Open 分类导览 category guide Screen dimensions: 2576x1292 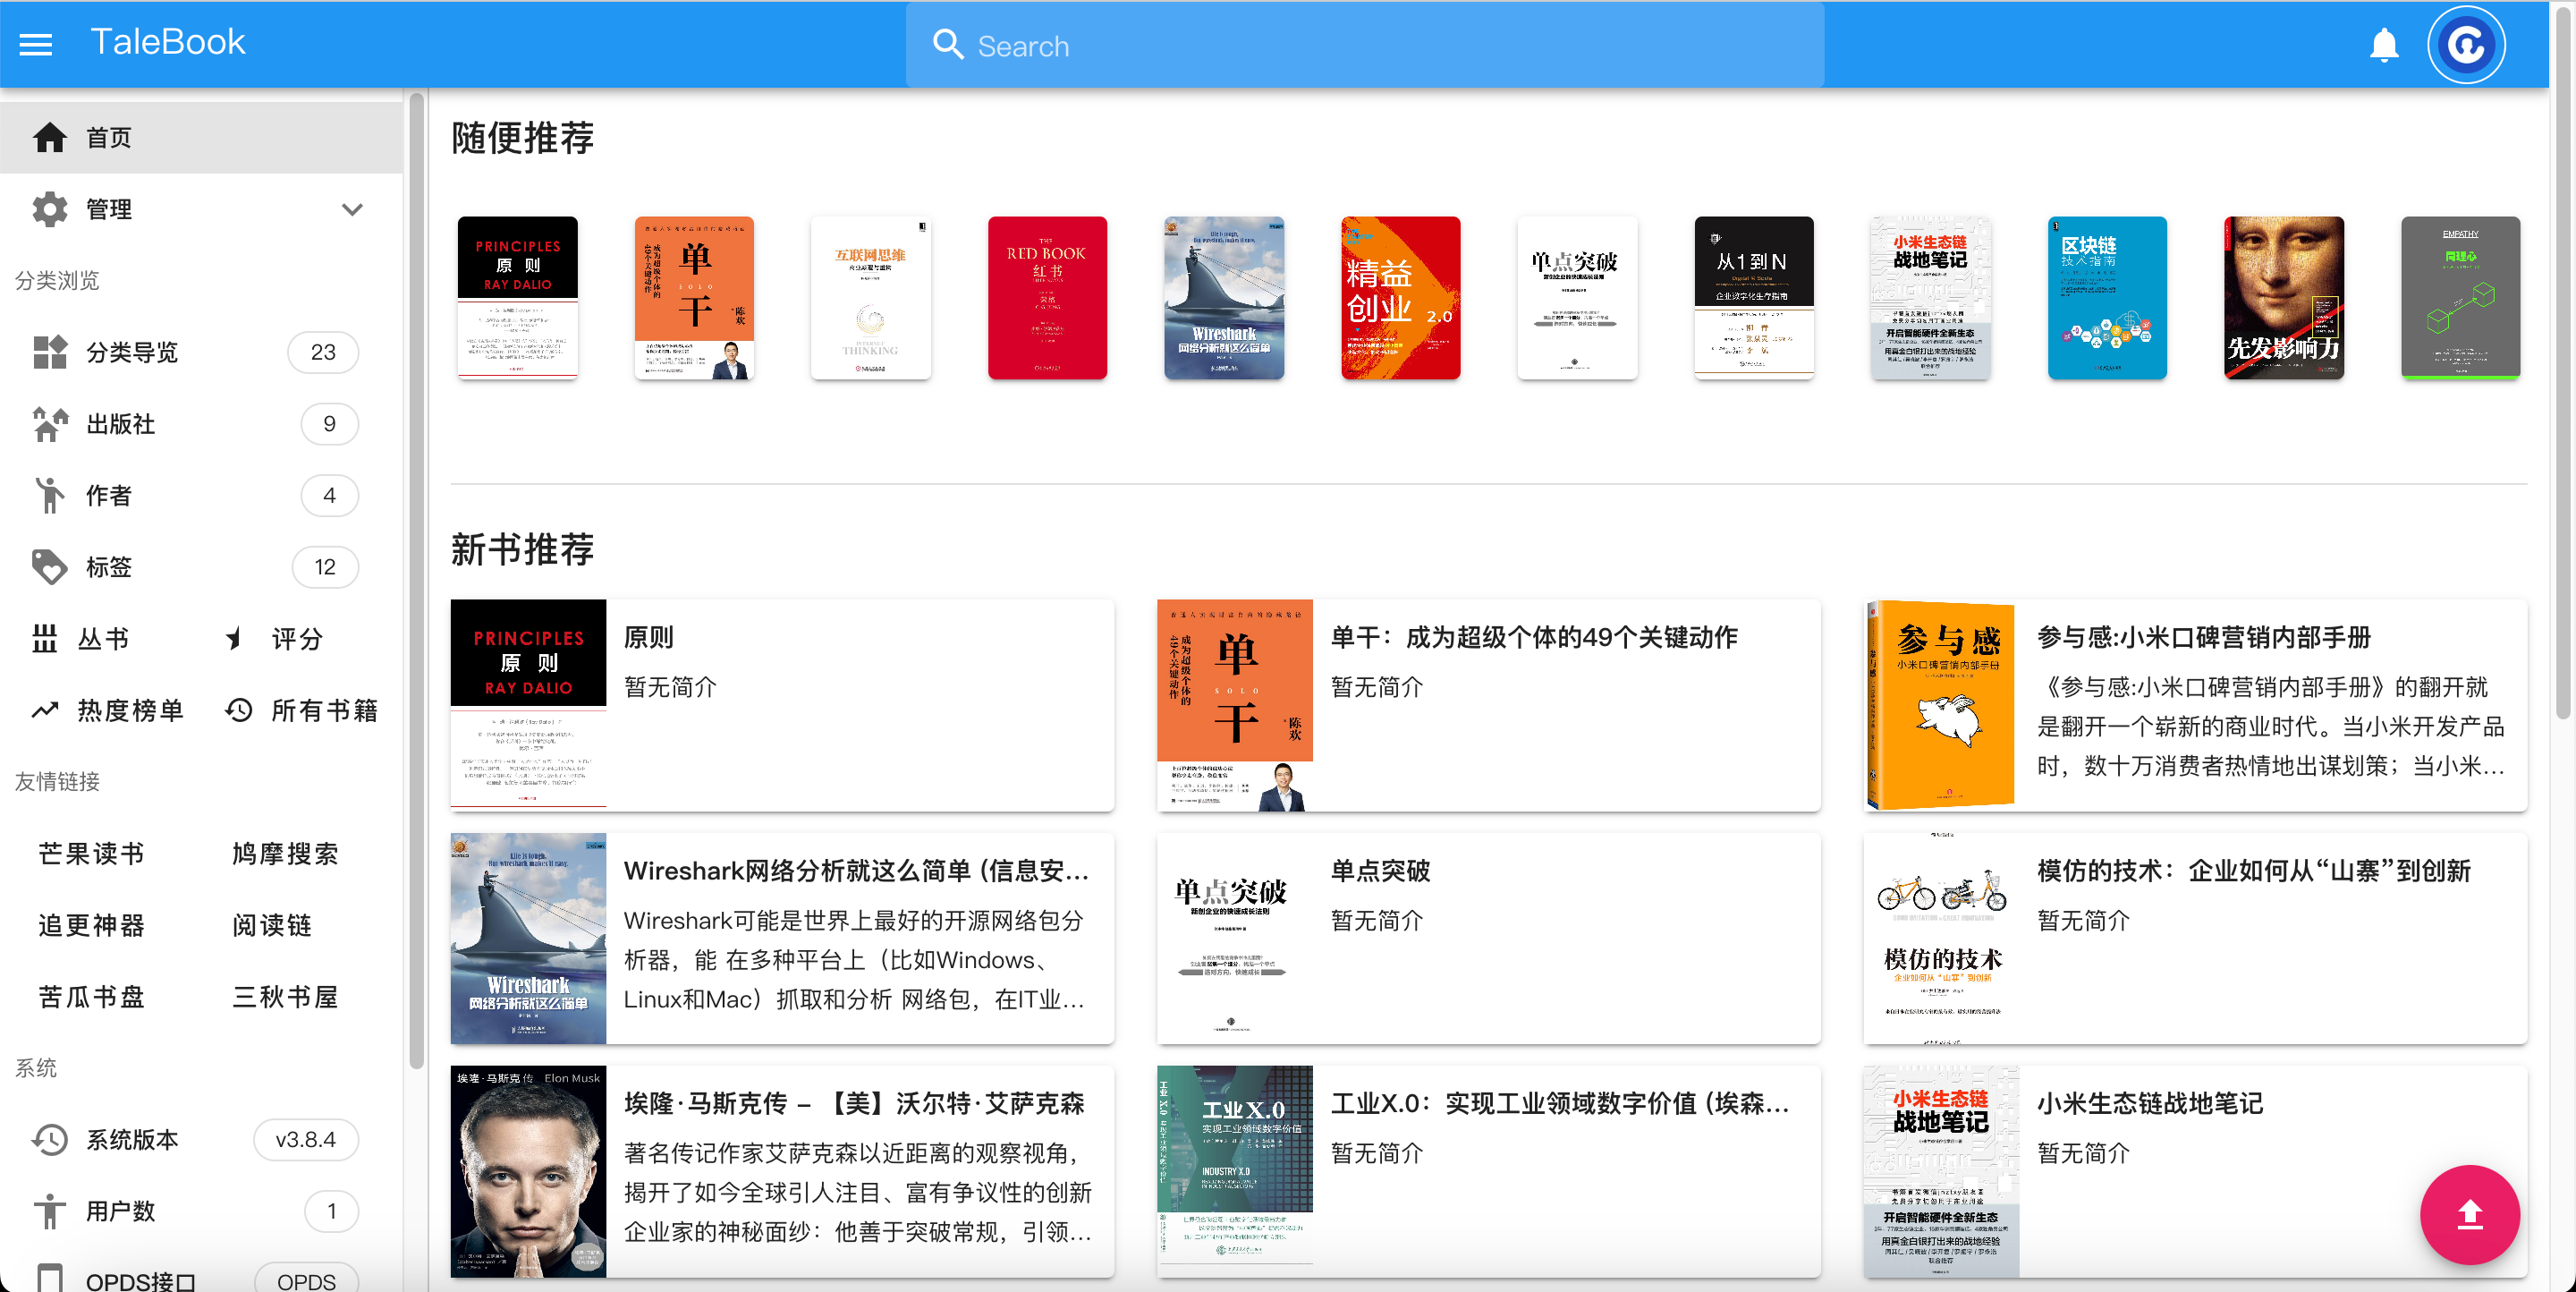[201, 352]
